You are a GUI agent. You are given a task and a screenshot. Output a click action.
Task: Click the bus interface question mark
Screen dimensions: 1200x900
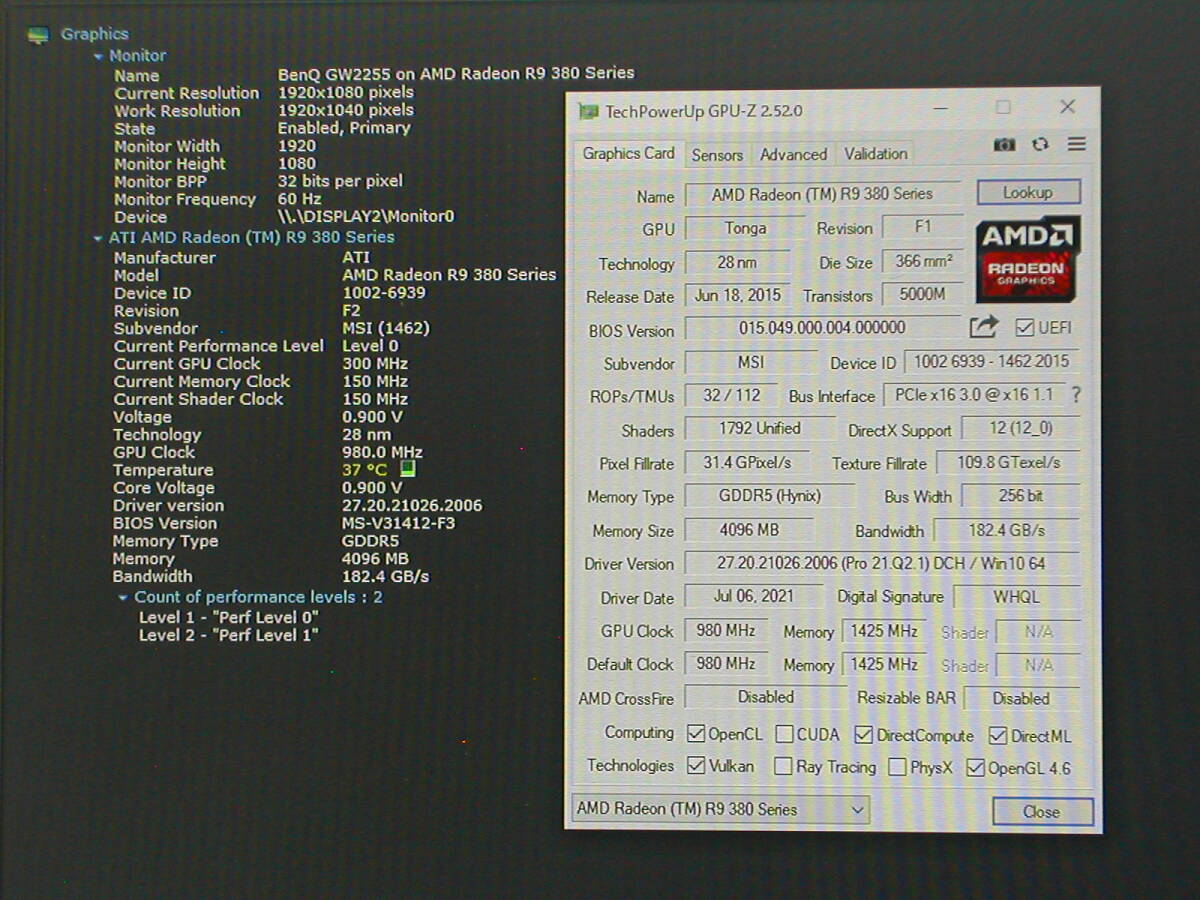1076,395
